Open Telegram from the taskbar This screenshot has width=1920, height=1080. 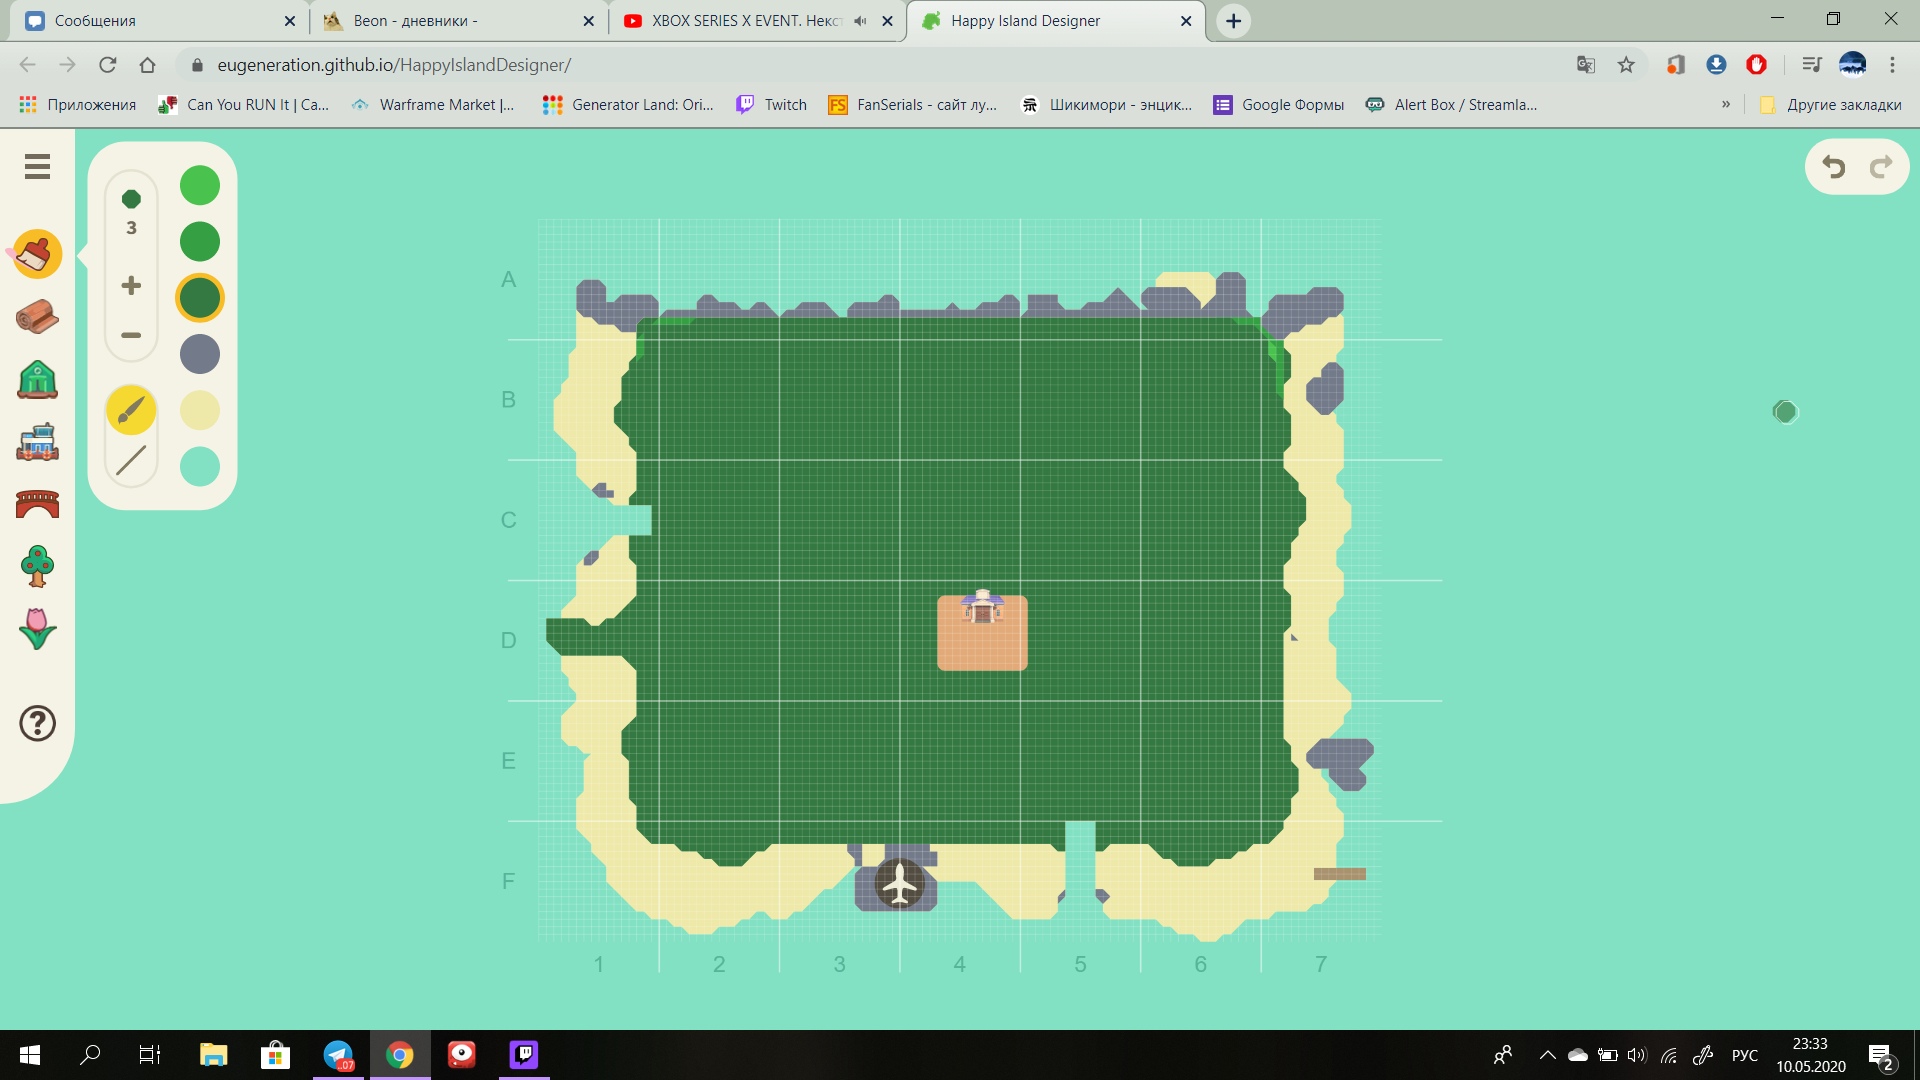point(338,1055)
